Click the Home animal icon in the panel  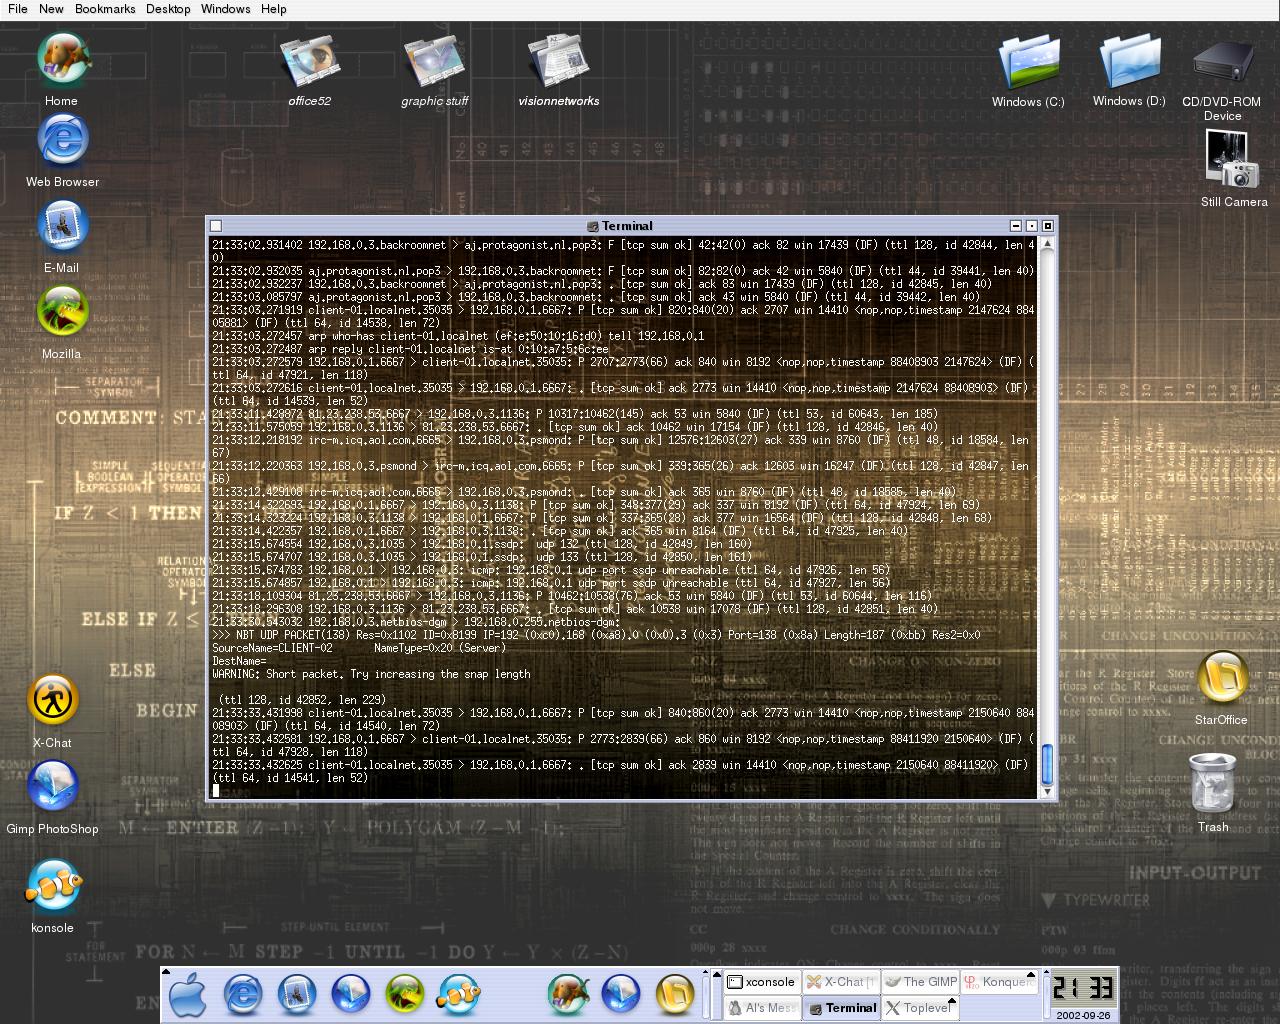[567, 995]
